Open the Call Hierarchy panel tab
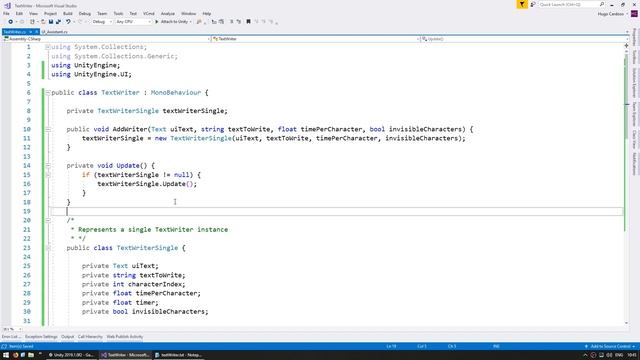Screen dimensions: 640x360 [x=90, y=337]
